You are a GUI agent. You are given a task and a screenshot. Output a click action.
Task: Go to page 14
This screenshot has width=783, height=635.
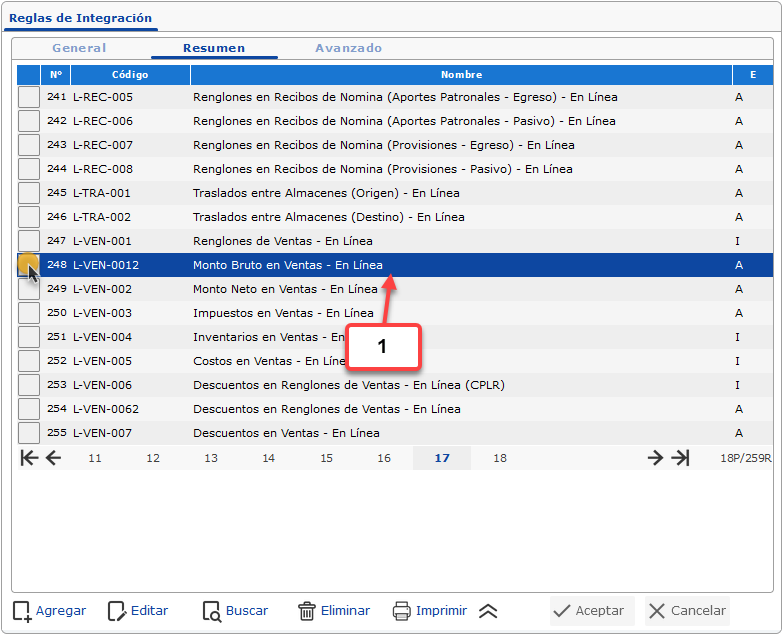coord(269,458)
